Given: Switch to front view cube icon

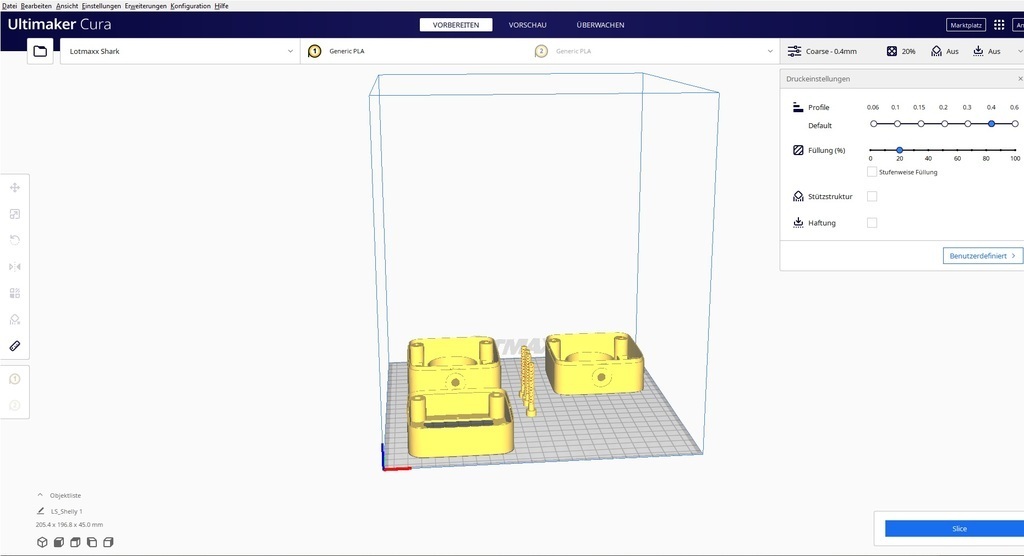Looking at the screenshot, I should (59, 542).
